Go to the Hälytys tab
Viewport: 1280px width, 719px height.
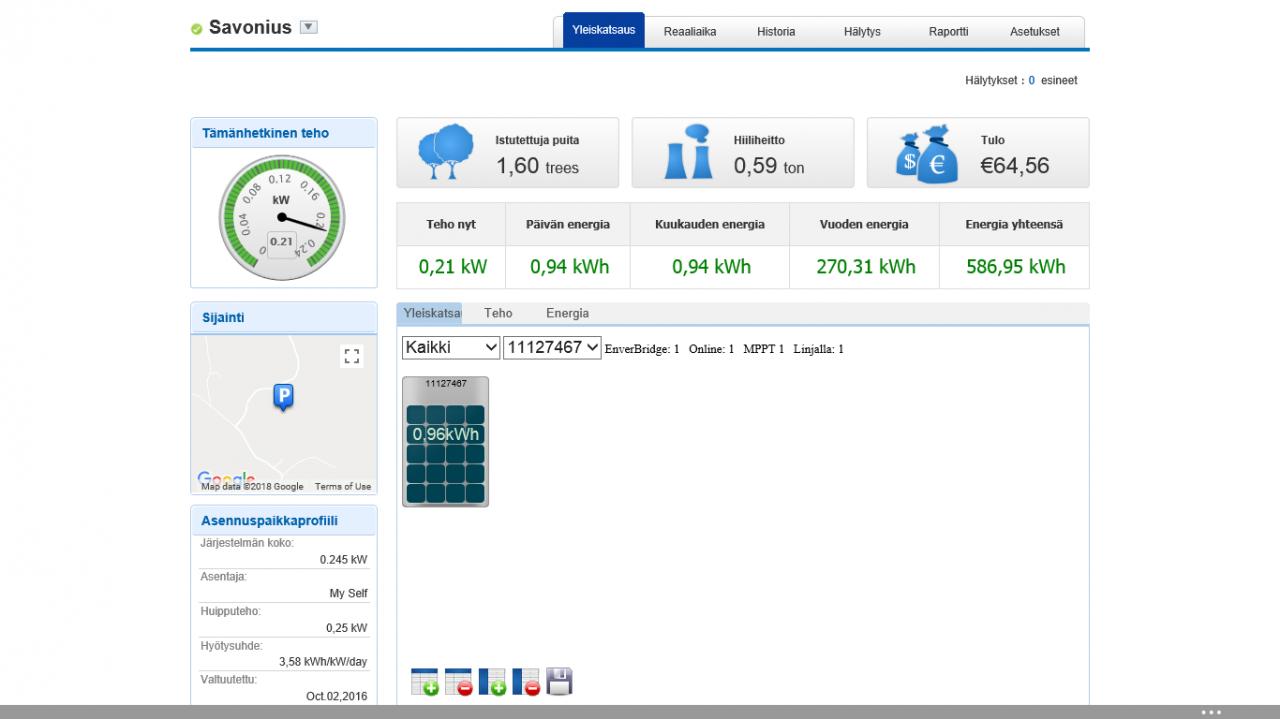coord(862,31)
